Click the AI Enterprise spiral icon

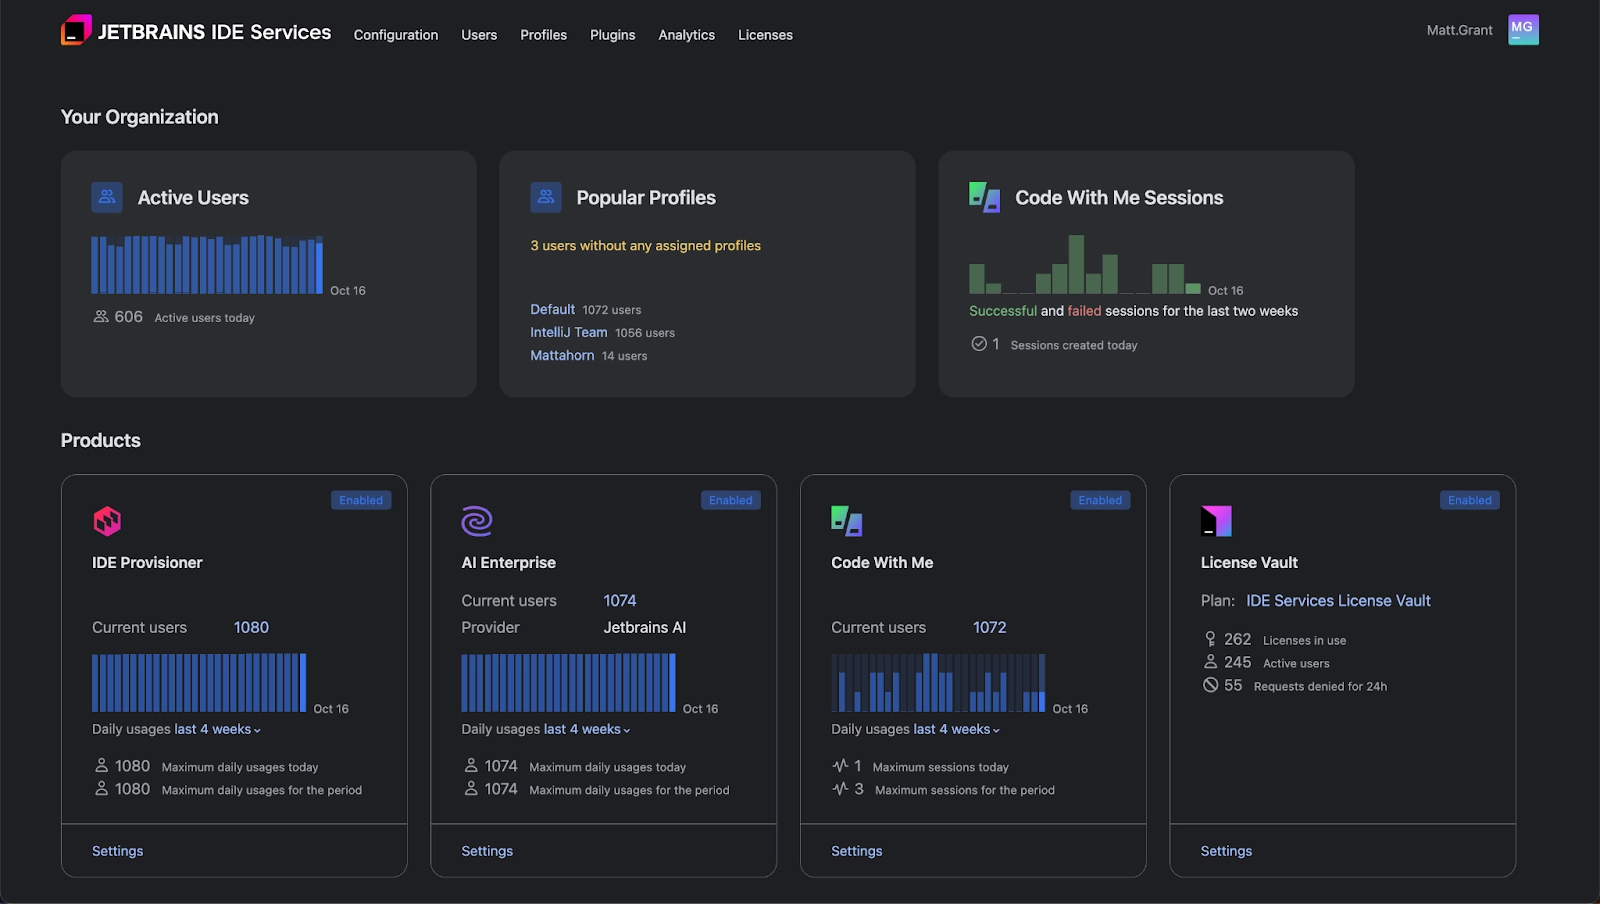point(477,521)
